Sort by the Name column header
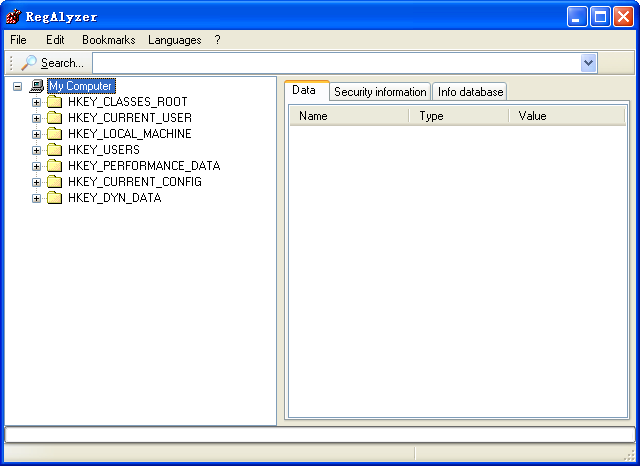Viewport: 640px width, 466px height. pyautogui.click(x=348, y=116)
